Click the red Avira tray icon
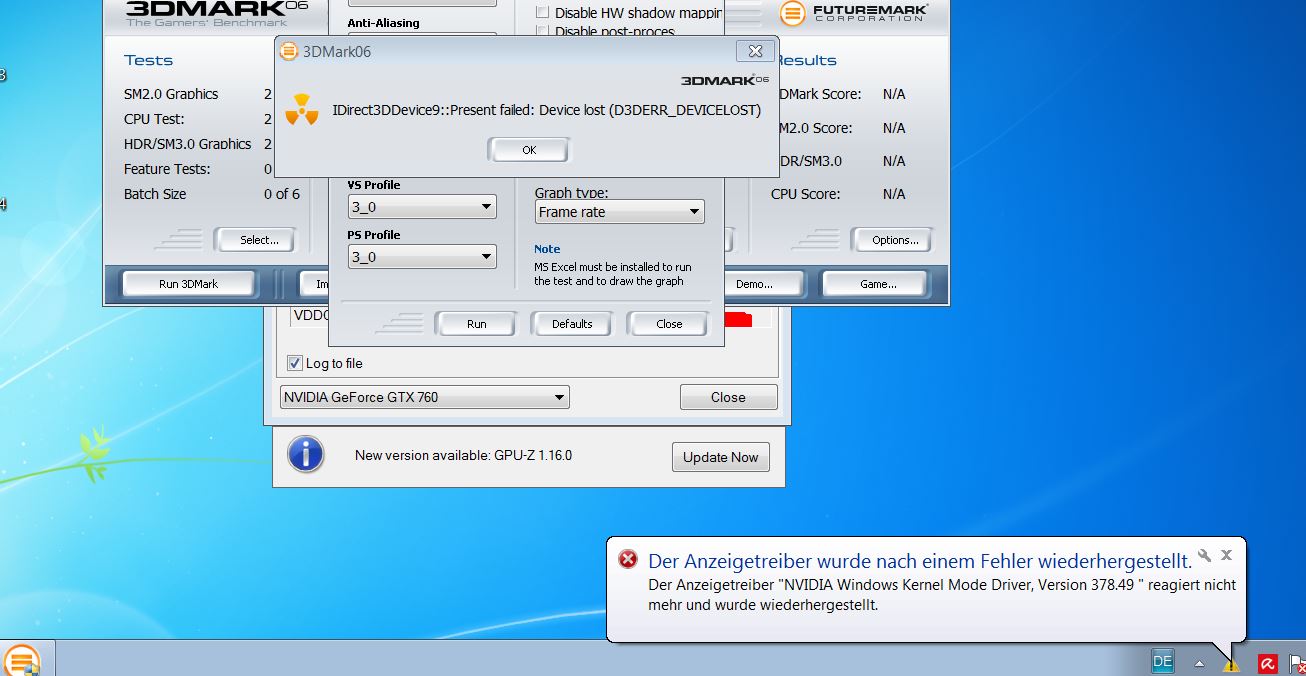This screenshot has width=1306, height=676. point(1267,663)
